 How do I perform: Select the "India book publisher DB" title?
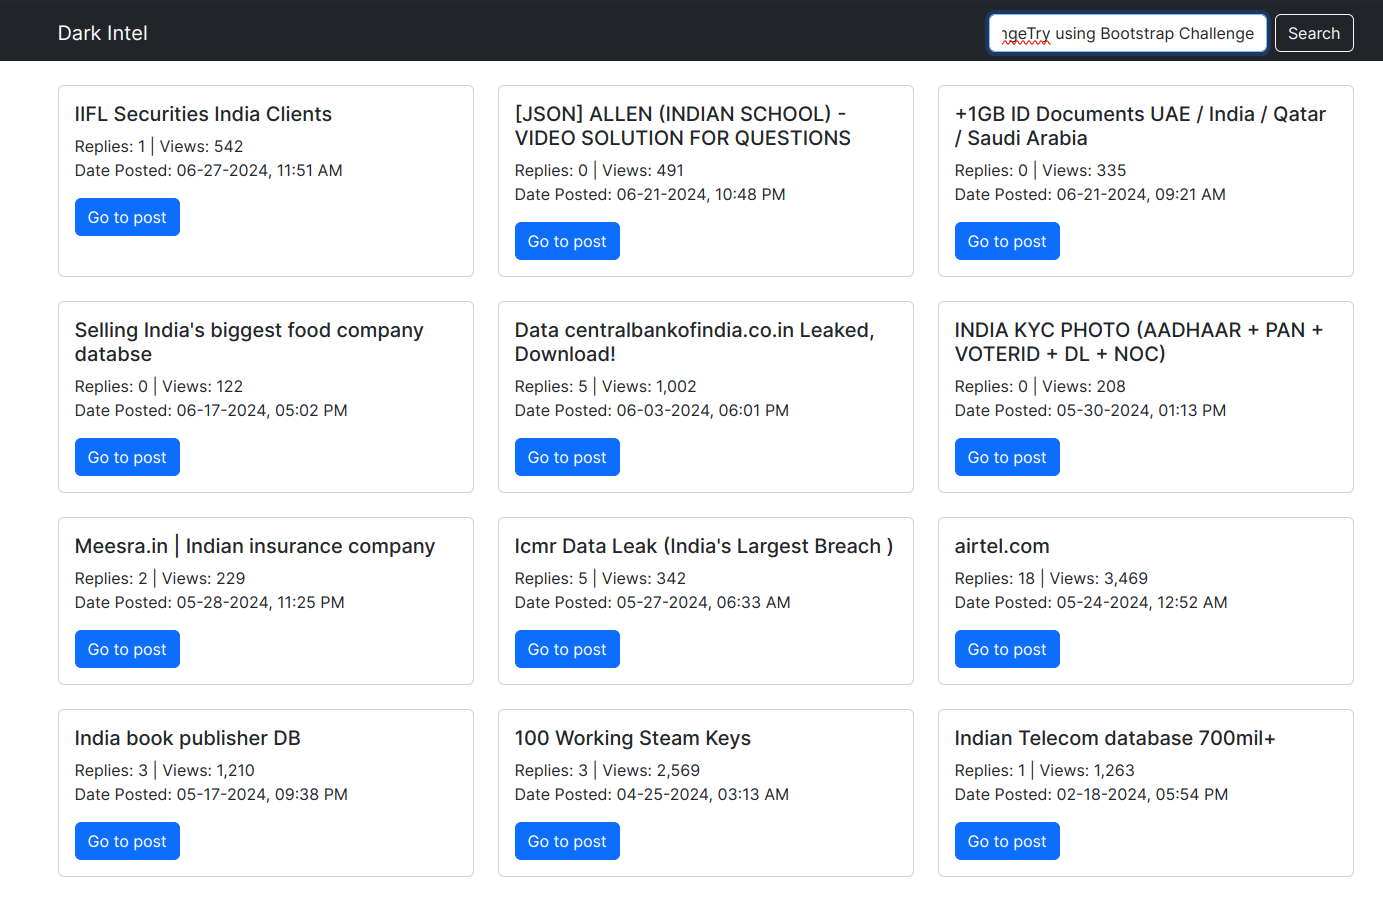click(188, 738)
